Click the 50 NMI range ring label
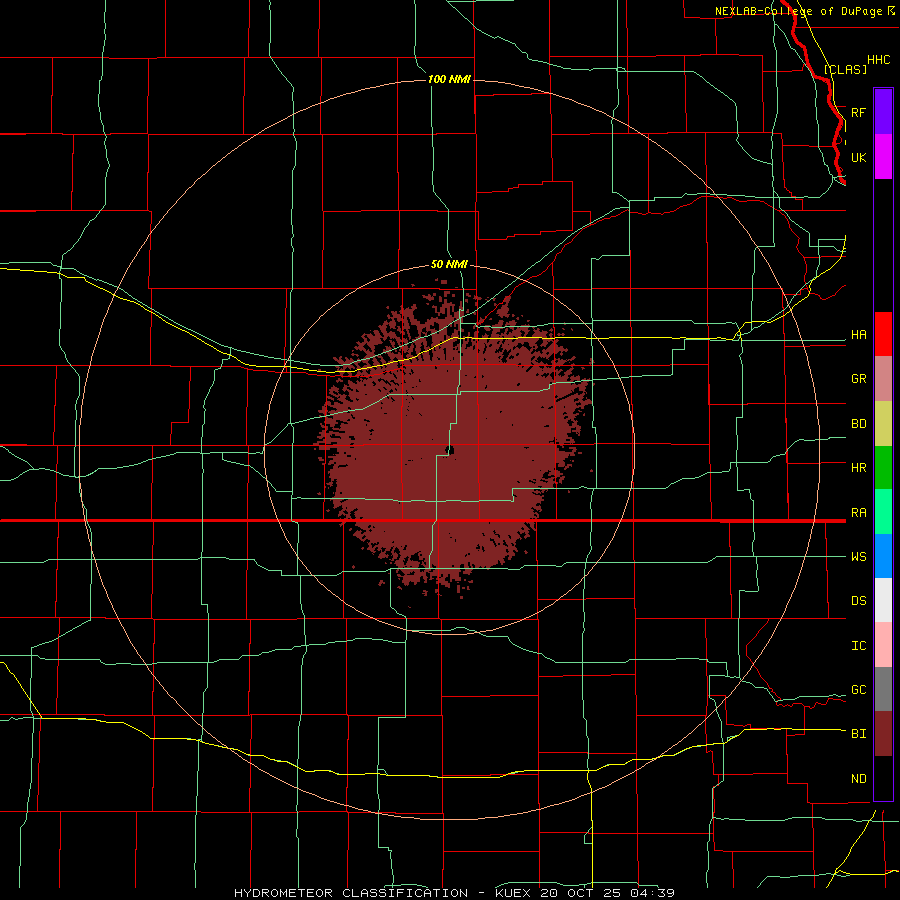This screenshot has height=900, width=900. click(x=449, y=264)
